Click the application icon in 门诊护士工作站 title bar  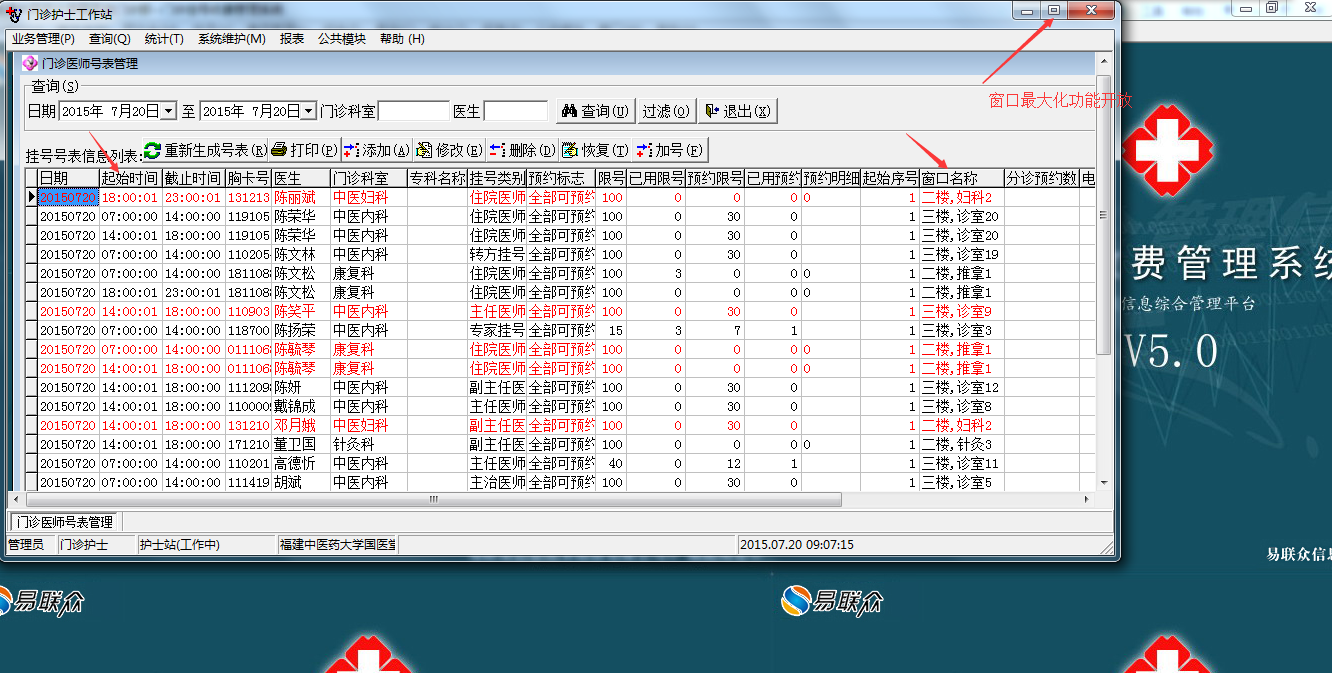[x=14, y=14]
